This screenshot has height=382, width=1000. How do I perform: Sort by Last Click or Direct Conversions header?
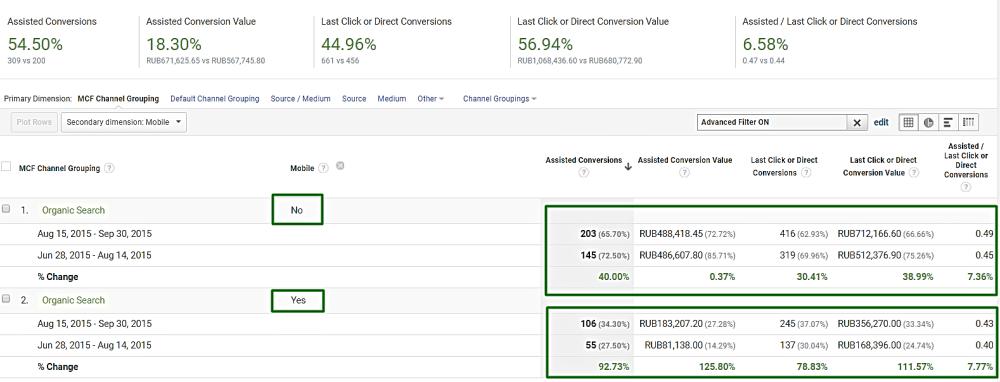[784, 166]
